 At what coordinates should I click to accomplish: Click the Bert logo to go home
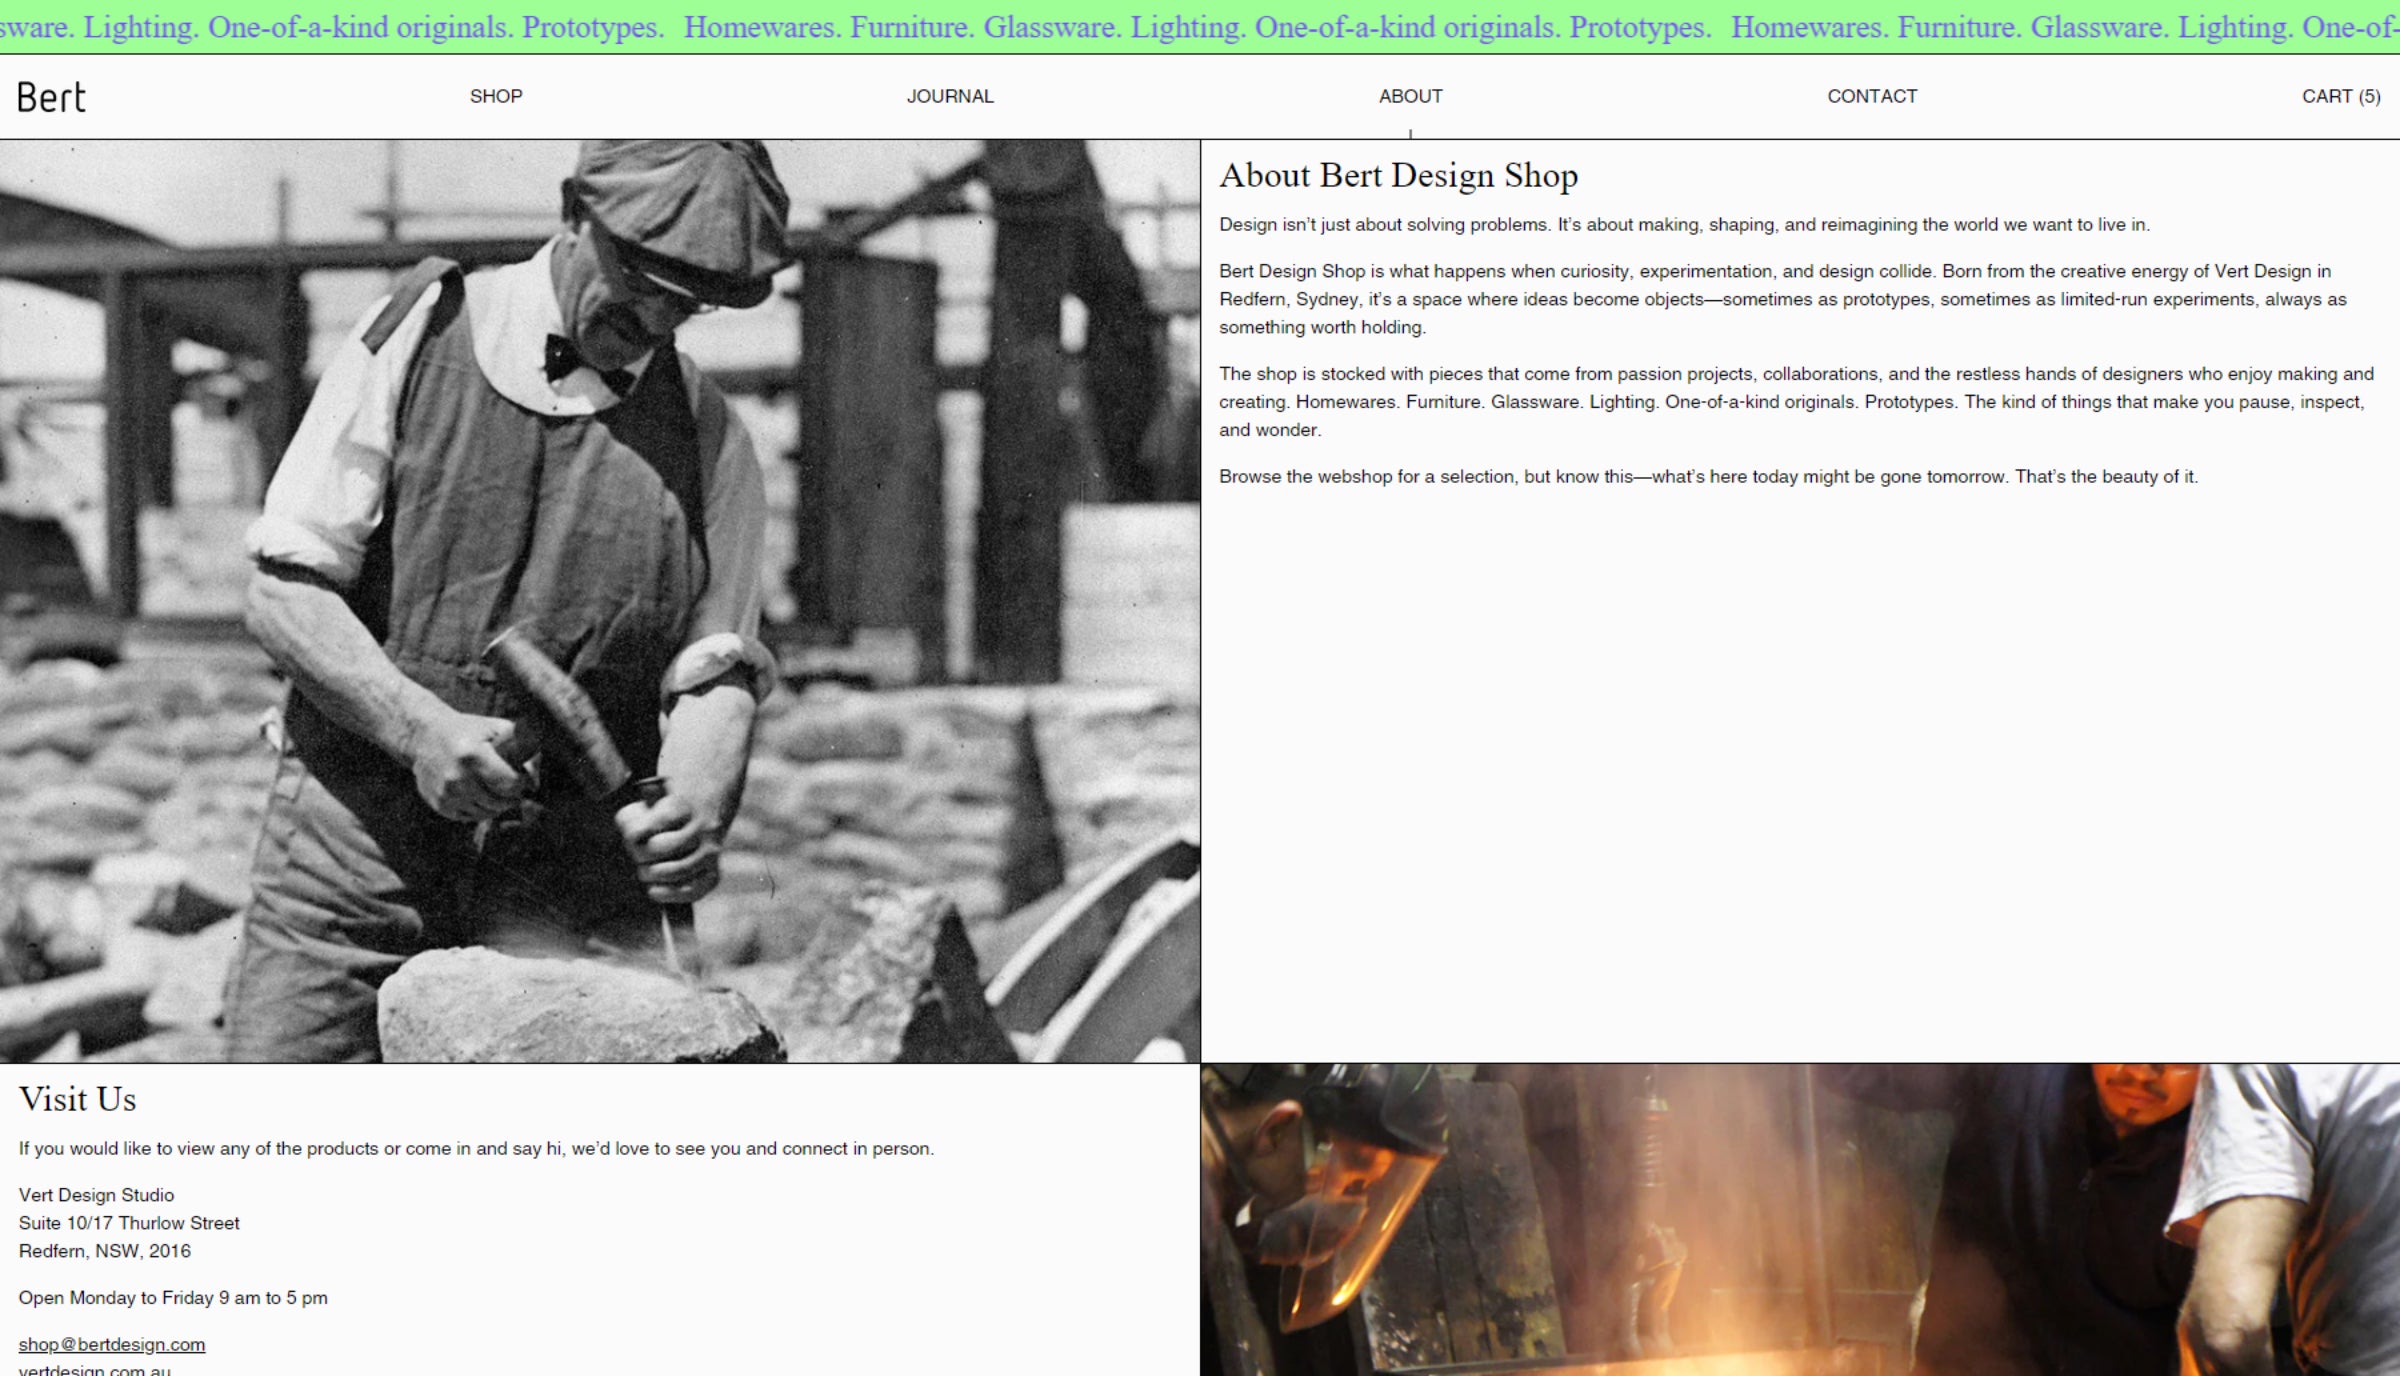click(x=52, y=97)
